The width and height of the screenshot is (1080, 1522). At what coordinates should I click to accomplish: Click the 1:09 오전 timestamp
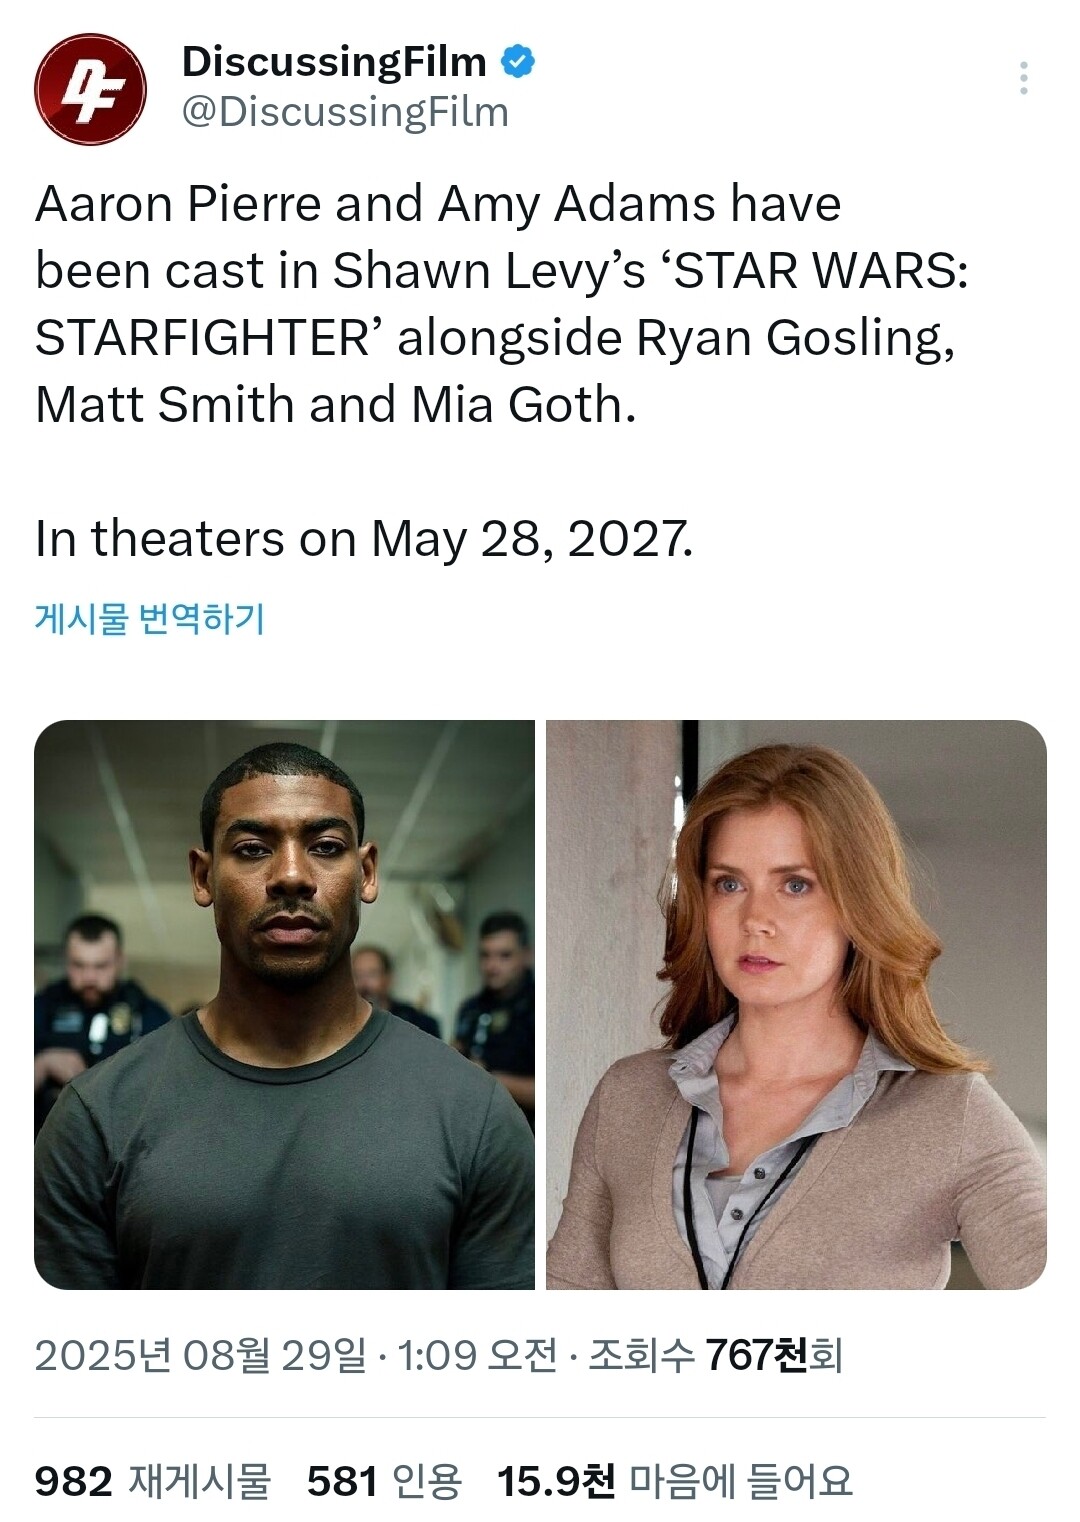[x=477, y=1356]
